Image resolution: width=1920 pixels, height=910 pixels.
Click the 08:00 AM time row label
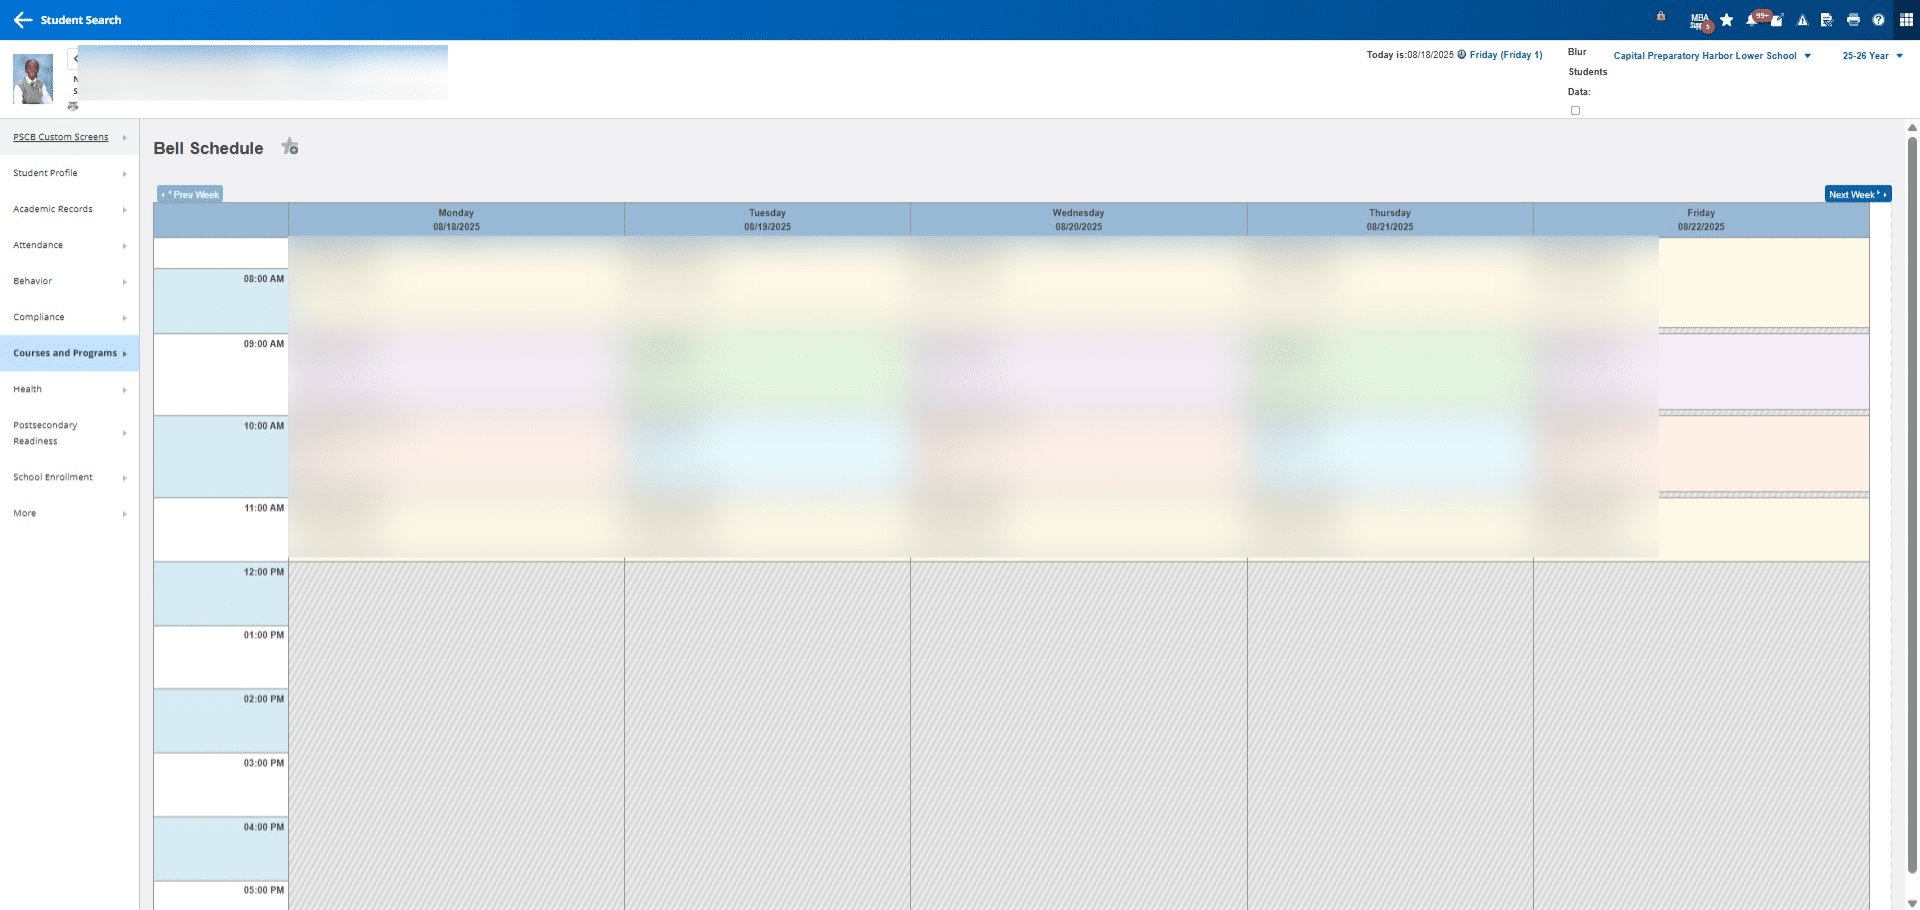pos(264,279)
